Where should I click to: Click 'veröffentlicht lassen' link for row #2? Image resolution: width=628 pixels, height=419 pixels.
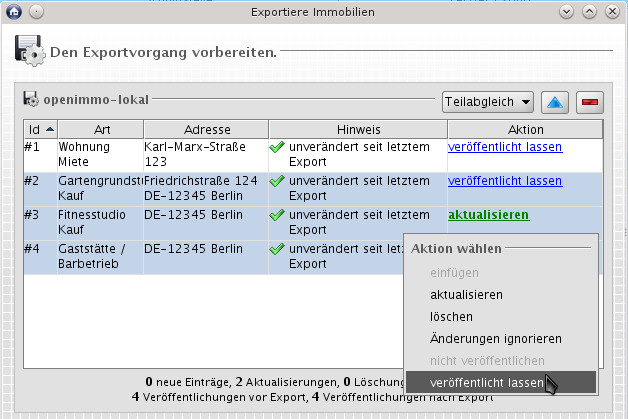(x=505, y=181)
